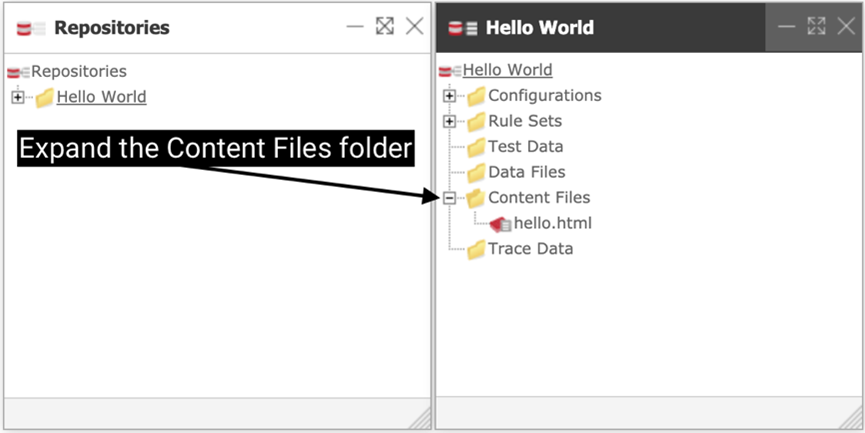Click the Trace Data folder icon

tap(476, 249)
